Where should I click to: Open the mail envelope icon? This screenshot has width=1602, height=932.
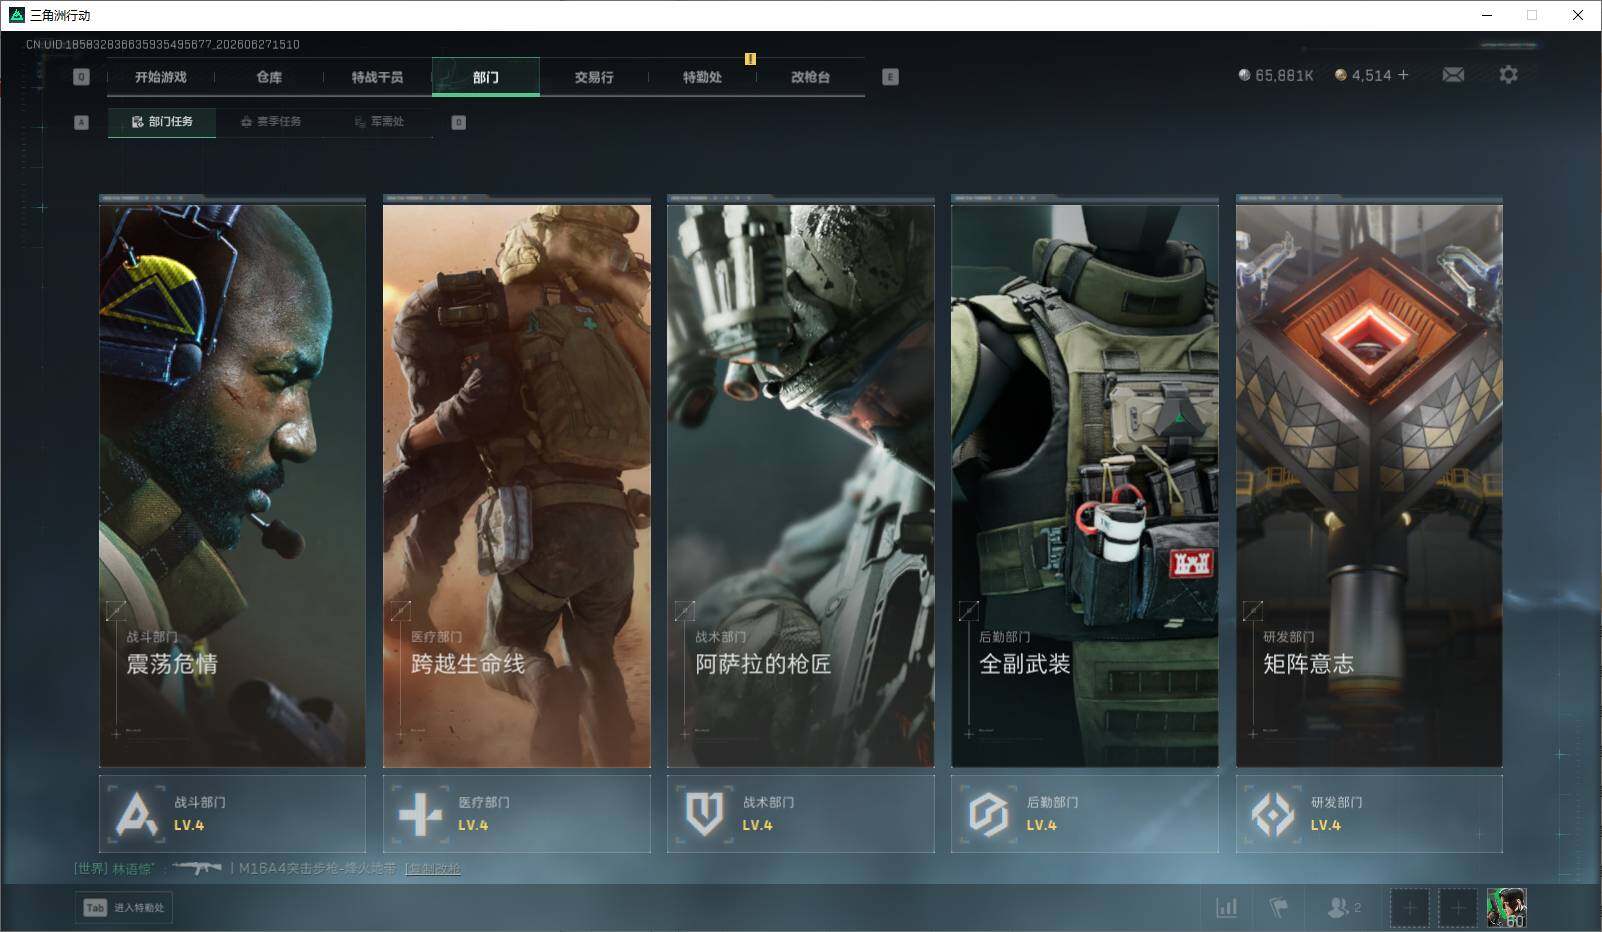pos(1453,75)
